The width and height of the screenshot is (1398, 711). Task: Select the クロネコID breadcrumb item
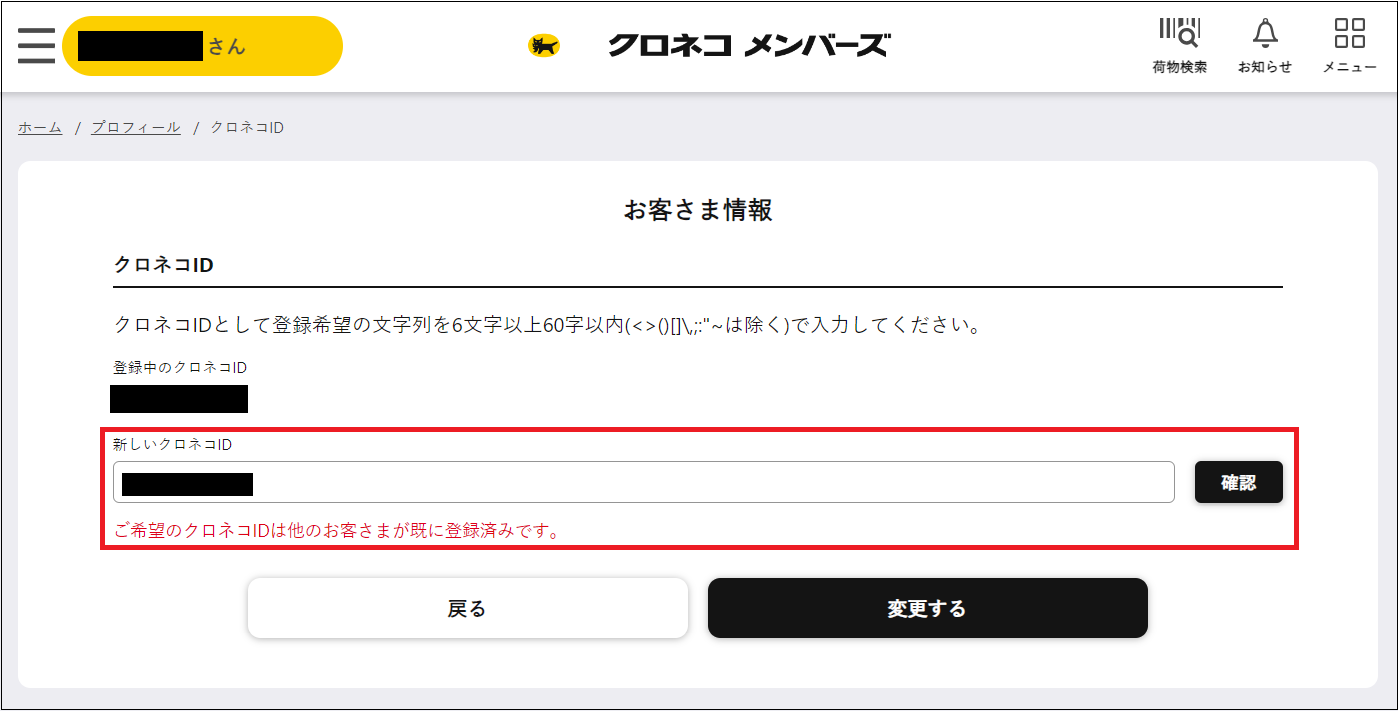[246, 127]
